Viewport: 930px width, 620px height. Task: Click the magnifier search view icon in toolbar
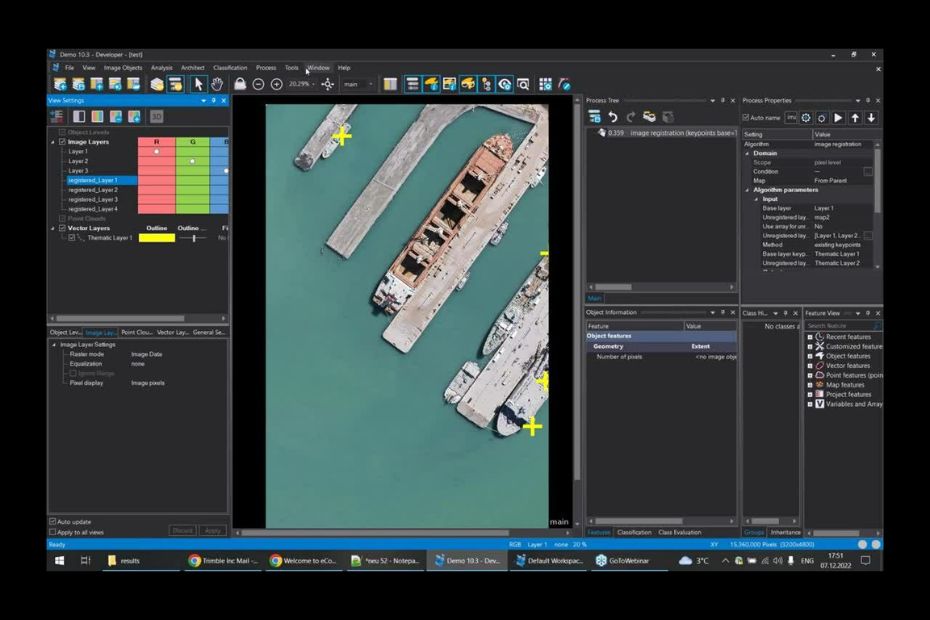tap(523, 84)
